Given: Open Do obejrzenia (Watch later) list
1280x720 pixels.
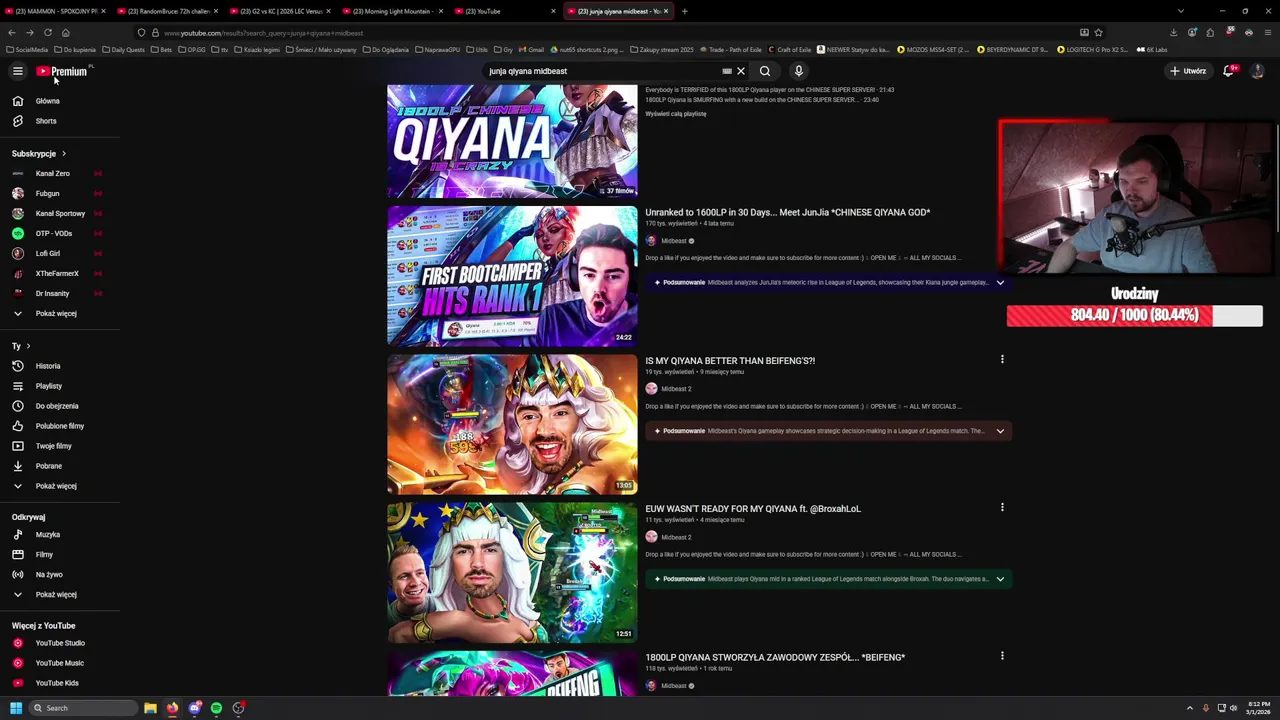Looking at the screenshot, I should (57, 406).
